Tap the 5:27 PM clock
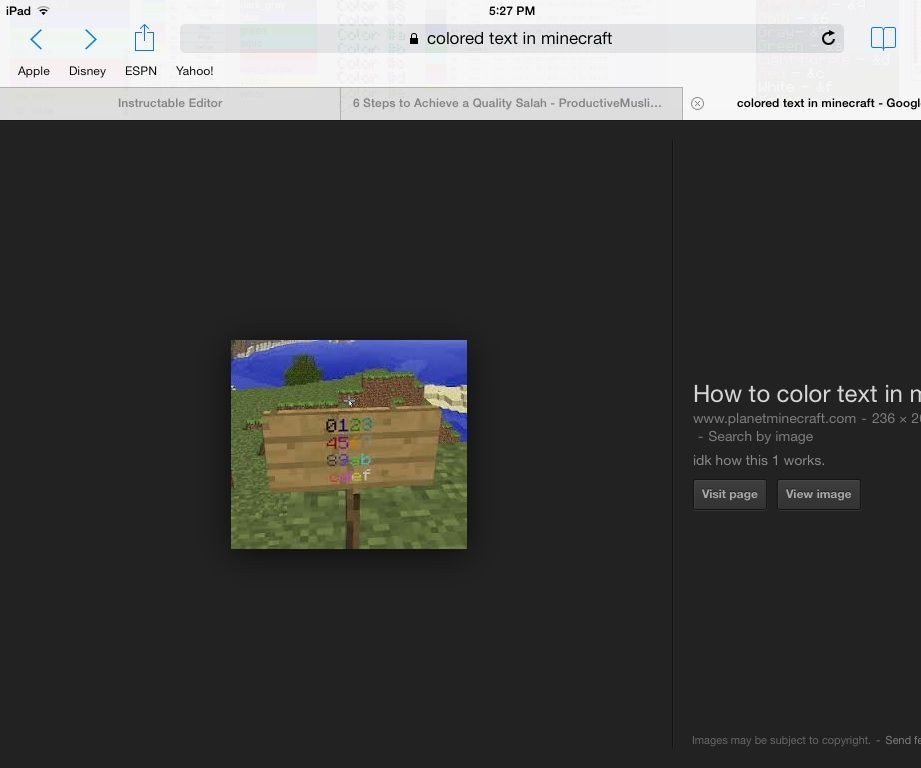Image resolution: width=921 pixels, height=768 pixels. coord(512,11)
